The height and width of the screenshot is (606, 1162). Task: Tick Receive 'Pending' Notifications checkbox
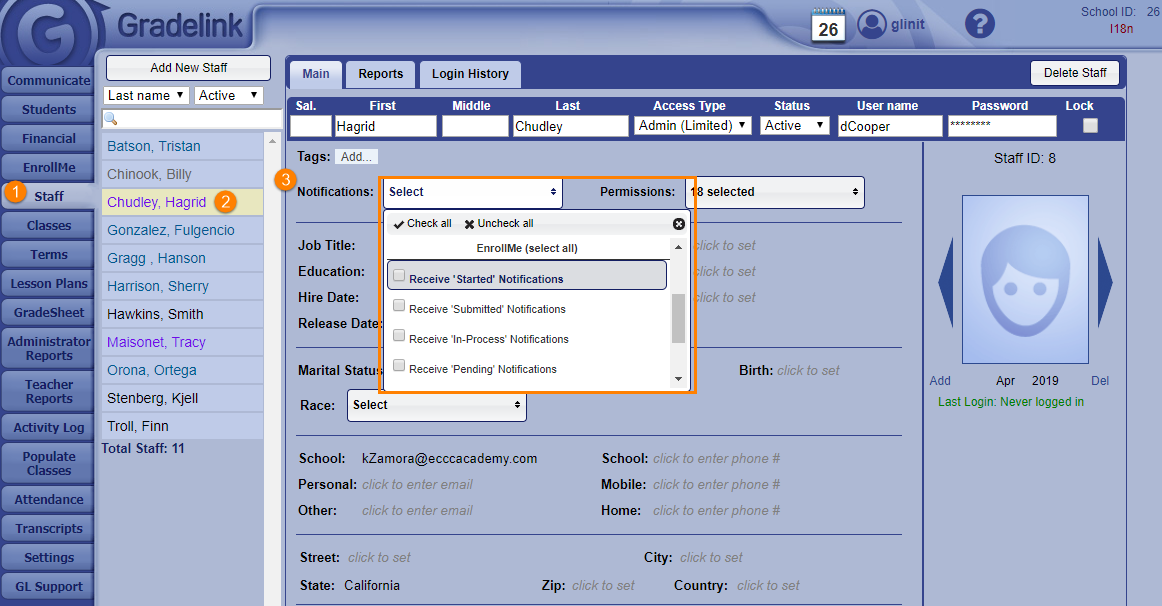[399, 366]
